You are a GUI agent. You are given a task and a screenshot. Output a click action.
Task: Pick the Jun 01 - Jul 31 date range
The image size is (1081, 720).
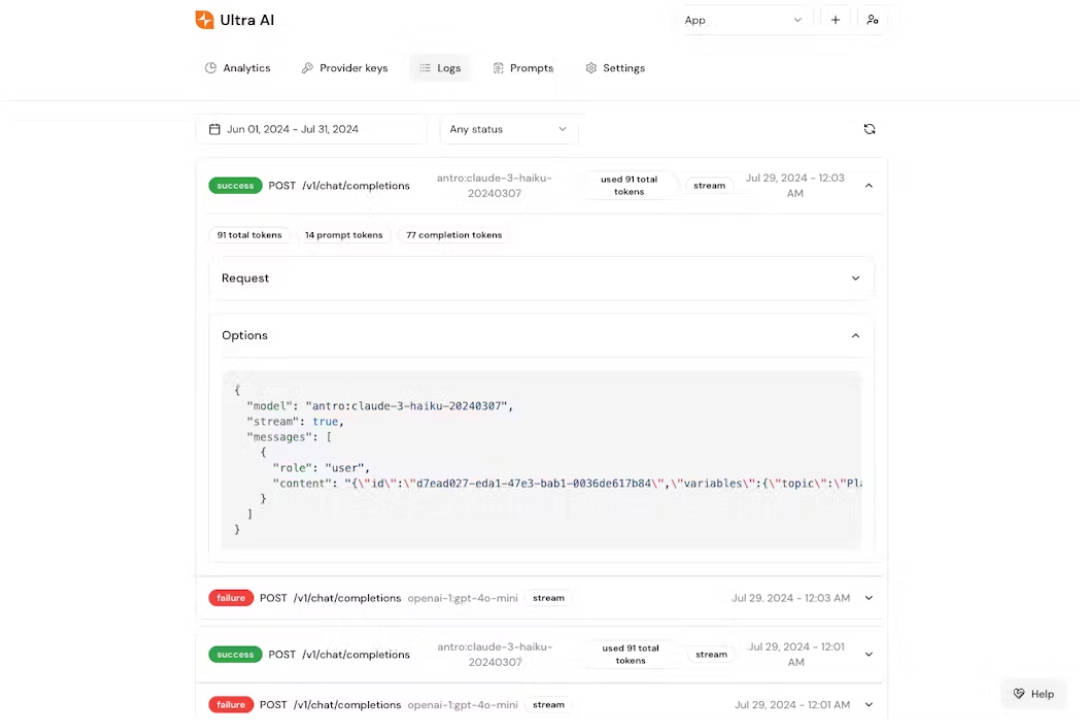(292, 129)
